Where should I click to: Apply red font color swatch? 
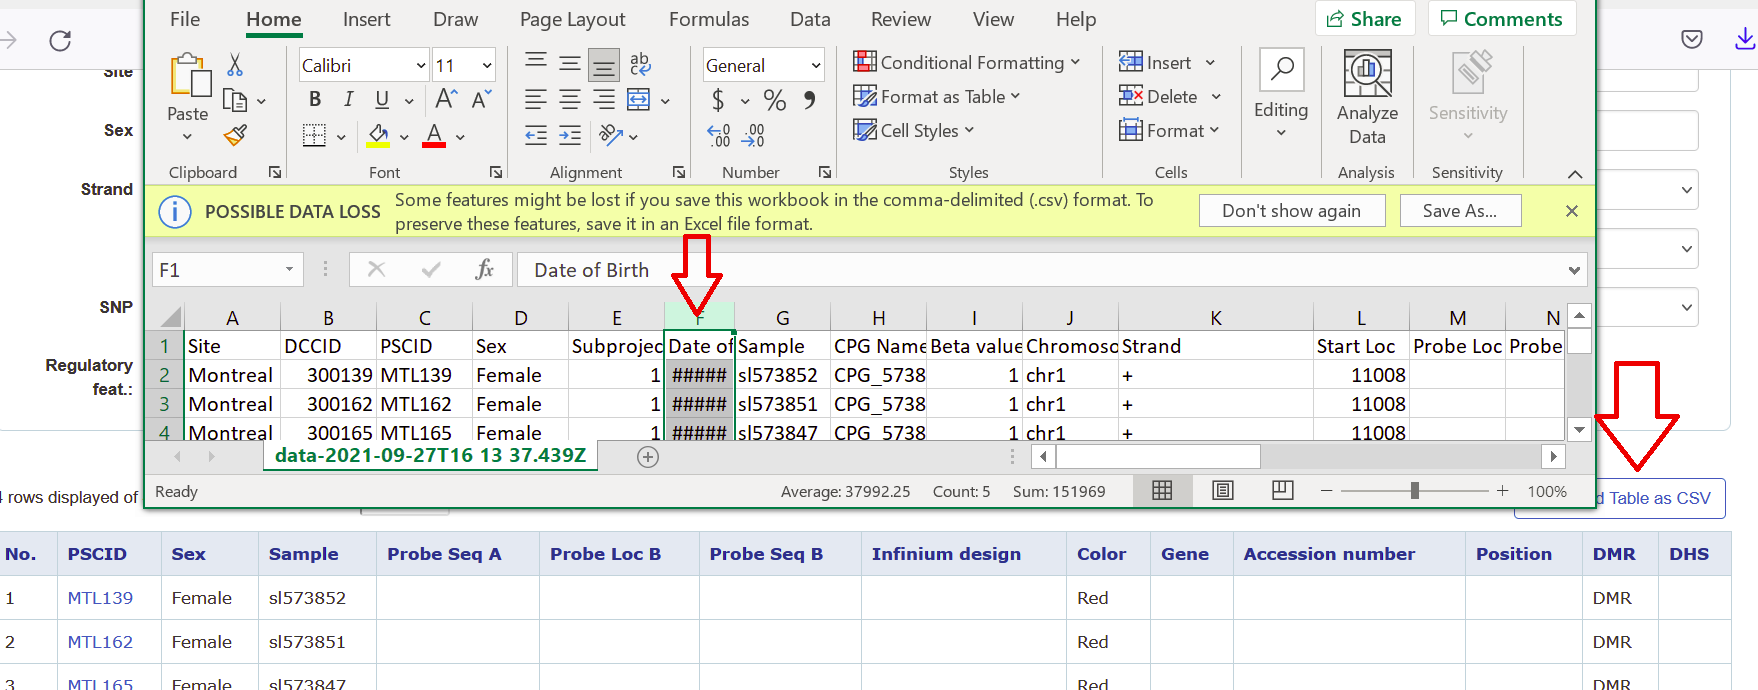point(434,135)
